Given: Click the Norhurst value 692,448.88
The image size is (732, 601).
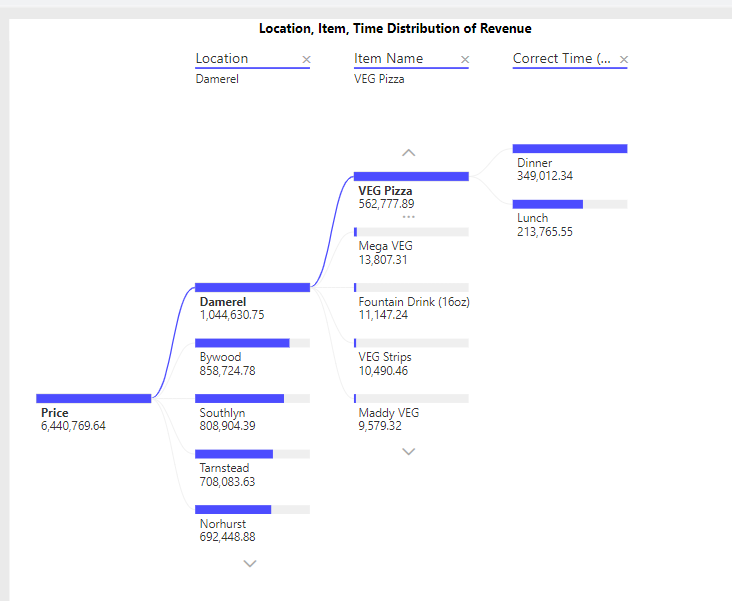Looking at the screenshot, I should pos(227,537).
